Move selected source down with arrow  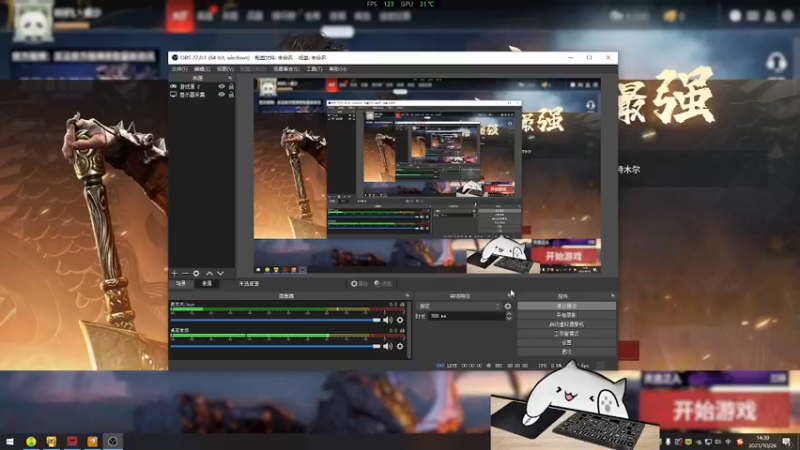click(220, 273)
